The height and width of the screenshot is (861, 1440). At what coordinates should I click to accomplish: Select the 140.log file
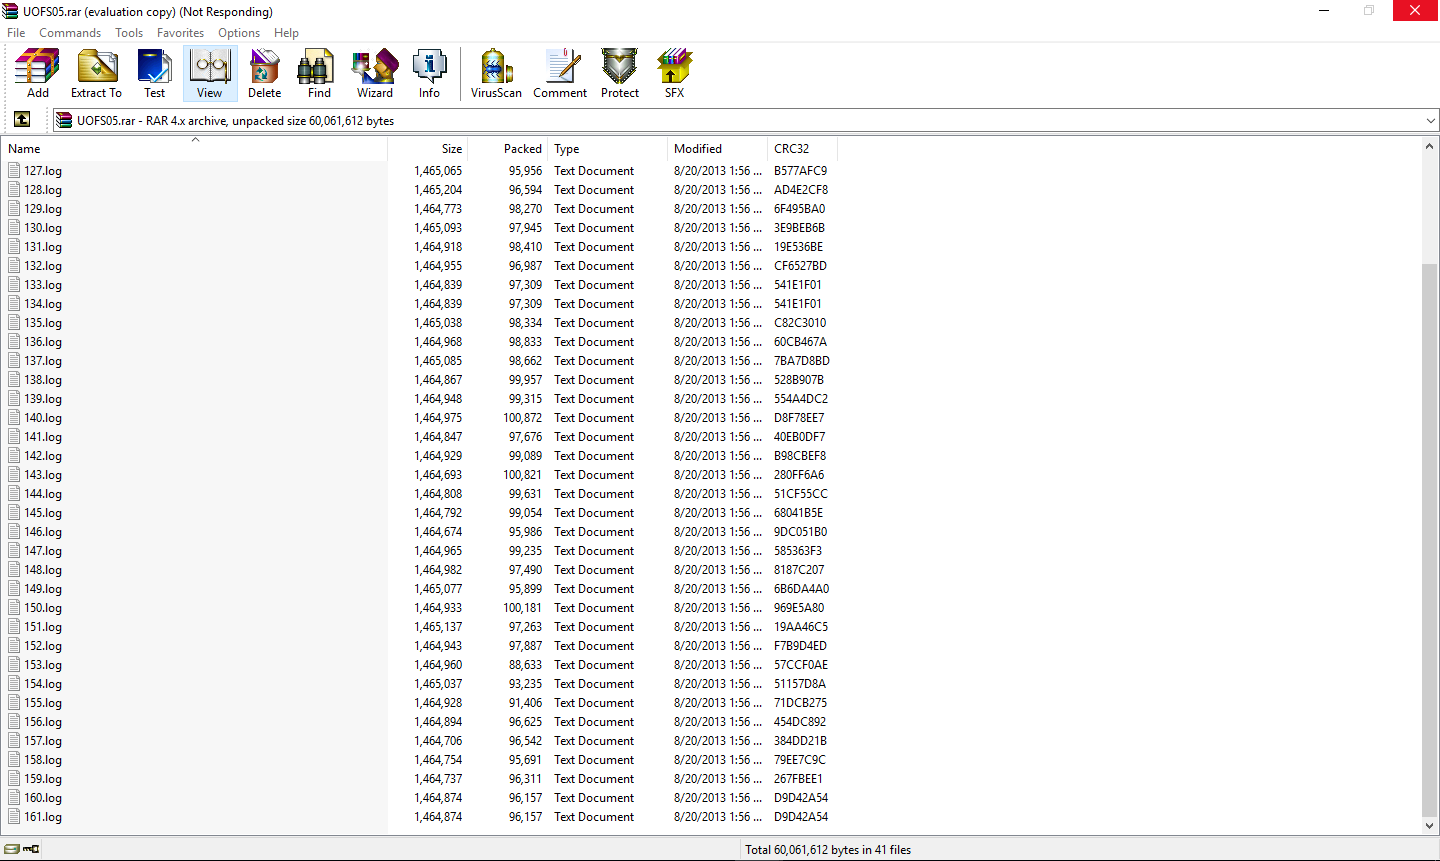43,418
